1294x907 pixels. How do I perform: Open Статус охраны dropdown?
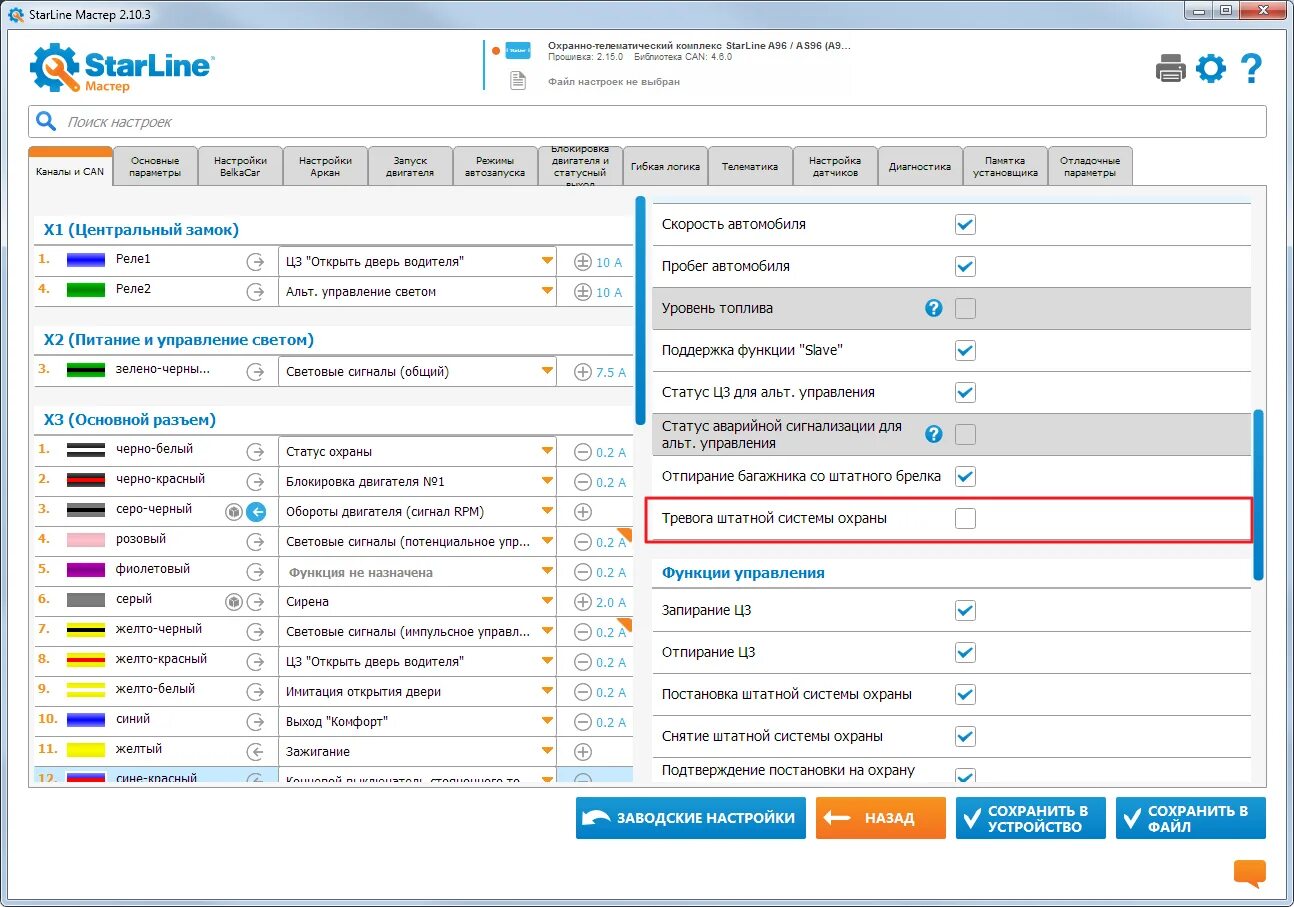[417, 451]
